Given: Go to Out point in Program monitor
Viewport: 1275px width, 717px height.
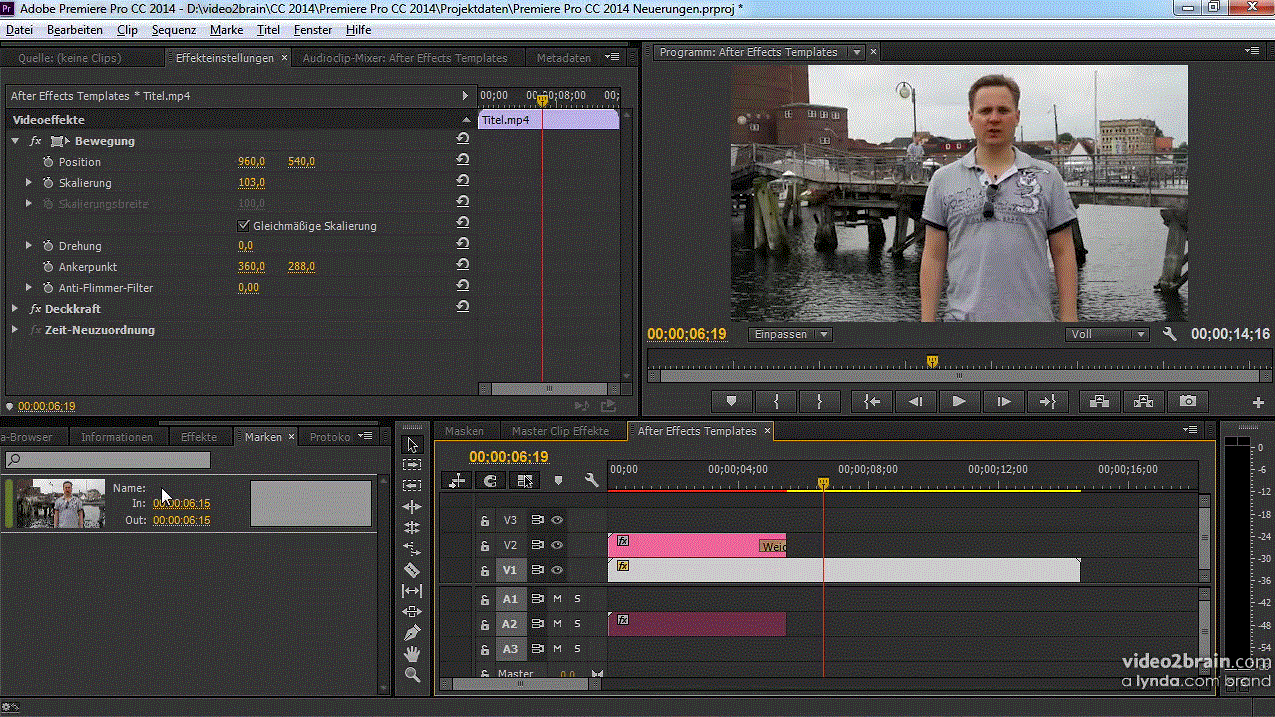Looking at the screenshot, I should coord(1047,401).
